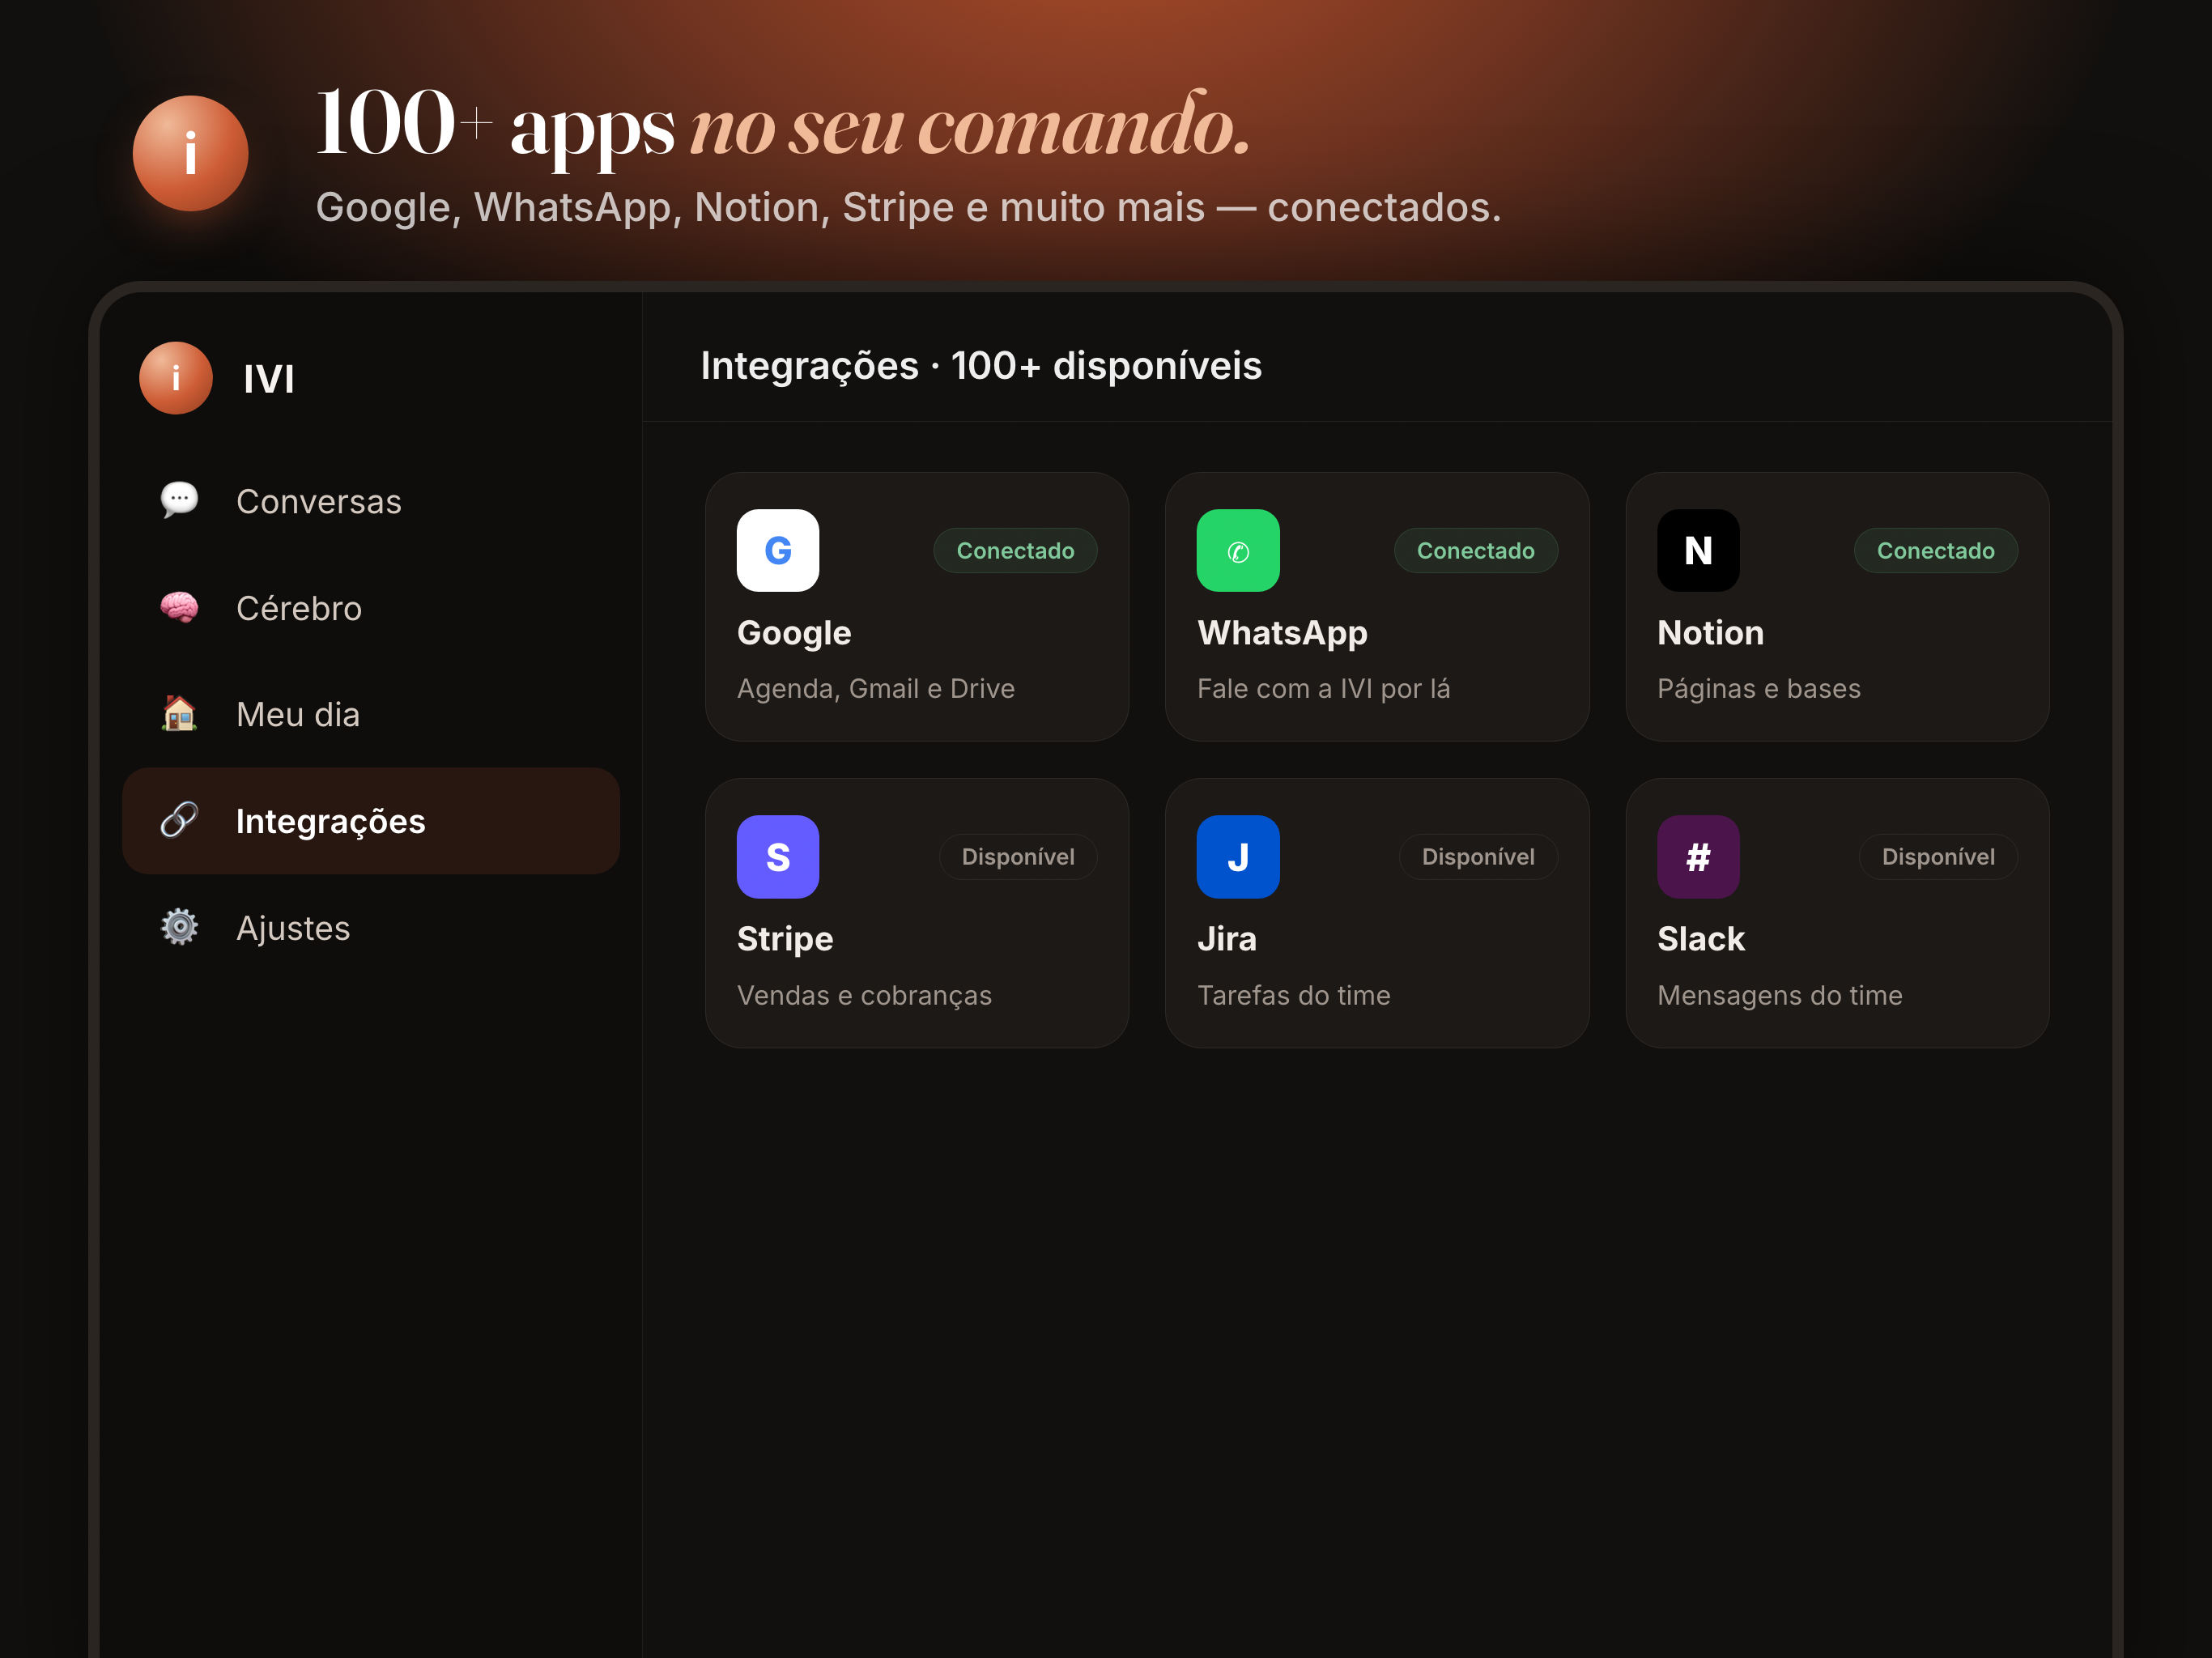
Task: Click the Conectado badge on WhatsApp card
Action: pyautogui.click(x=1475, y=550)
